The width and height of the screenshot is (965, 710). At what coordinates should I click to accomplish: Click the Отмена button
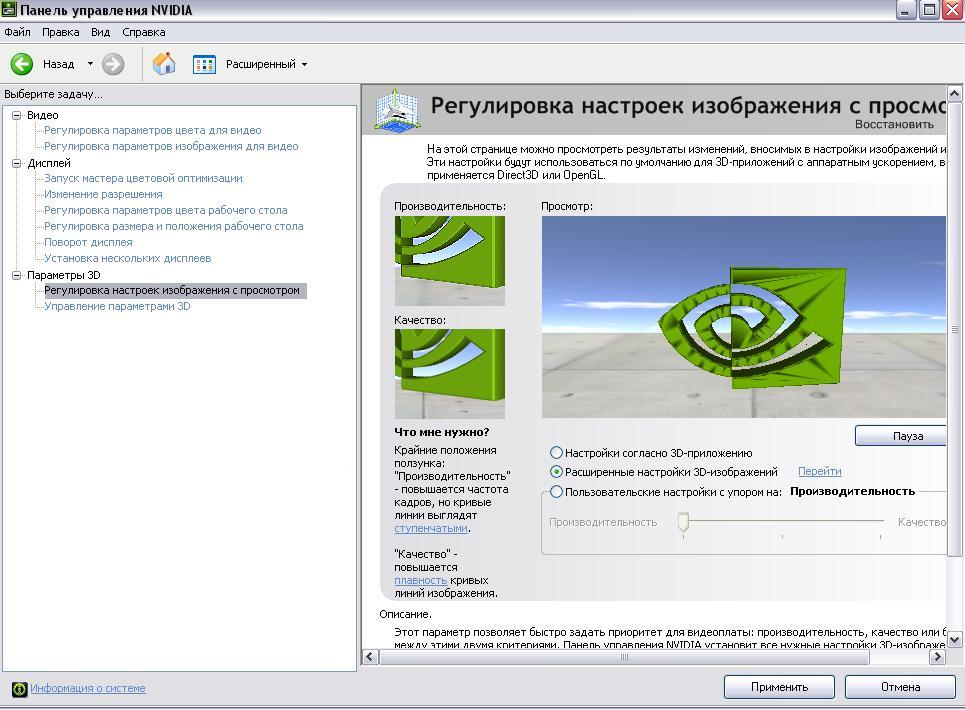[x=900, y=687]
